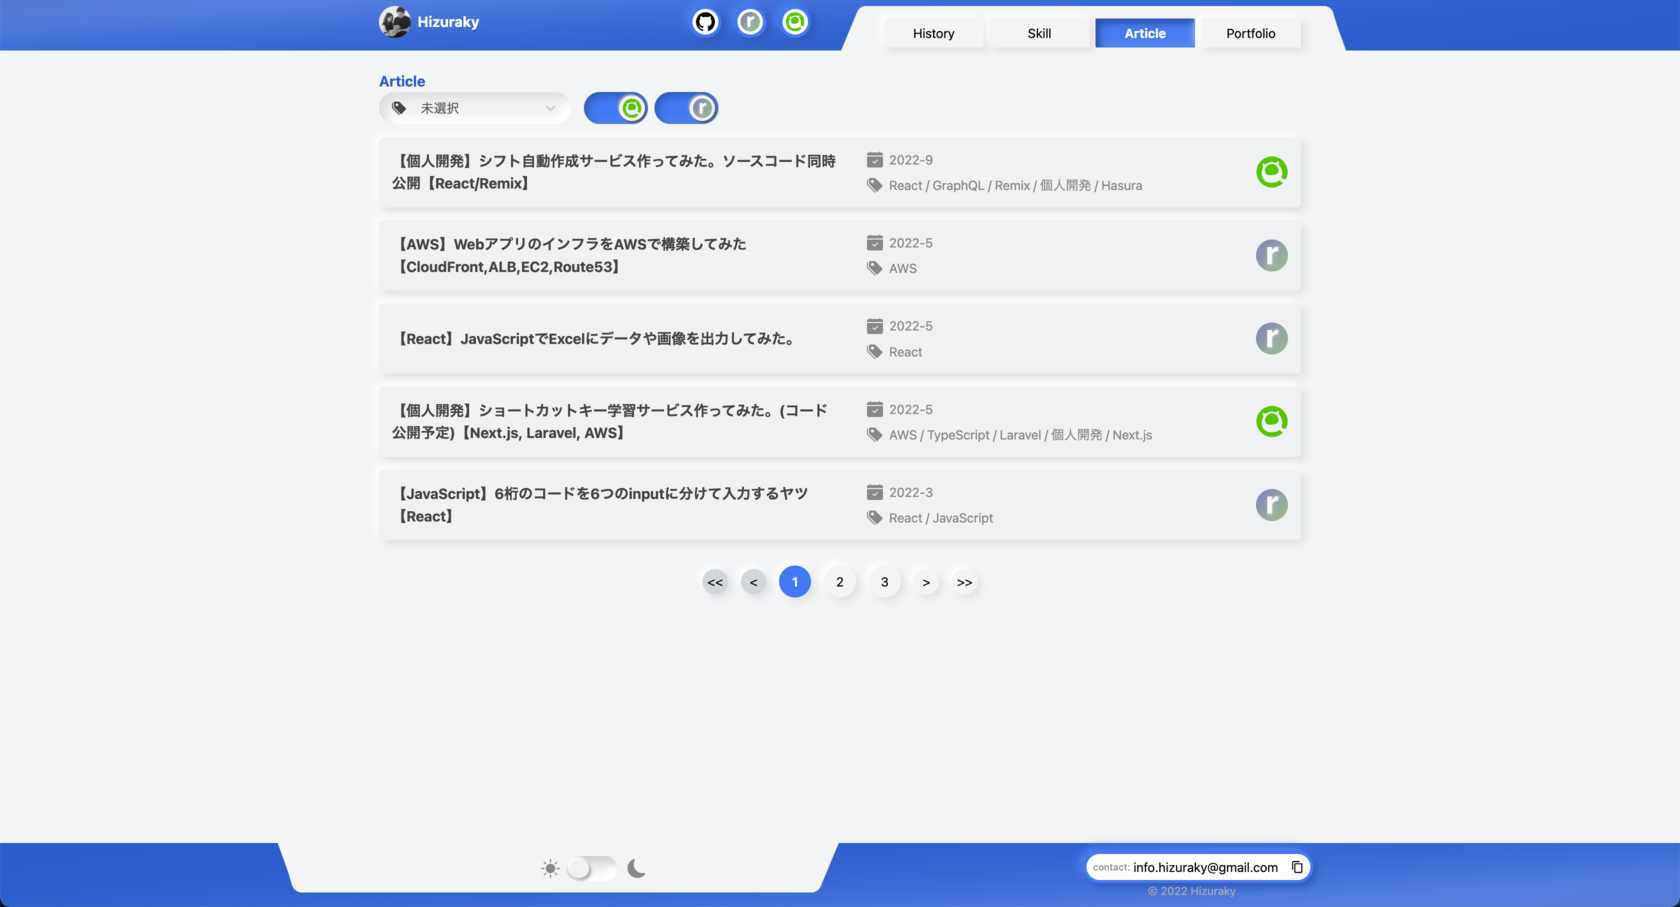The height and width of the screenshot is (907, 1680).
Task: Select the Article tab
Action: [x=1145, y=33]
